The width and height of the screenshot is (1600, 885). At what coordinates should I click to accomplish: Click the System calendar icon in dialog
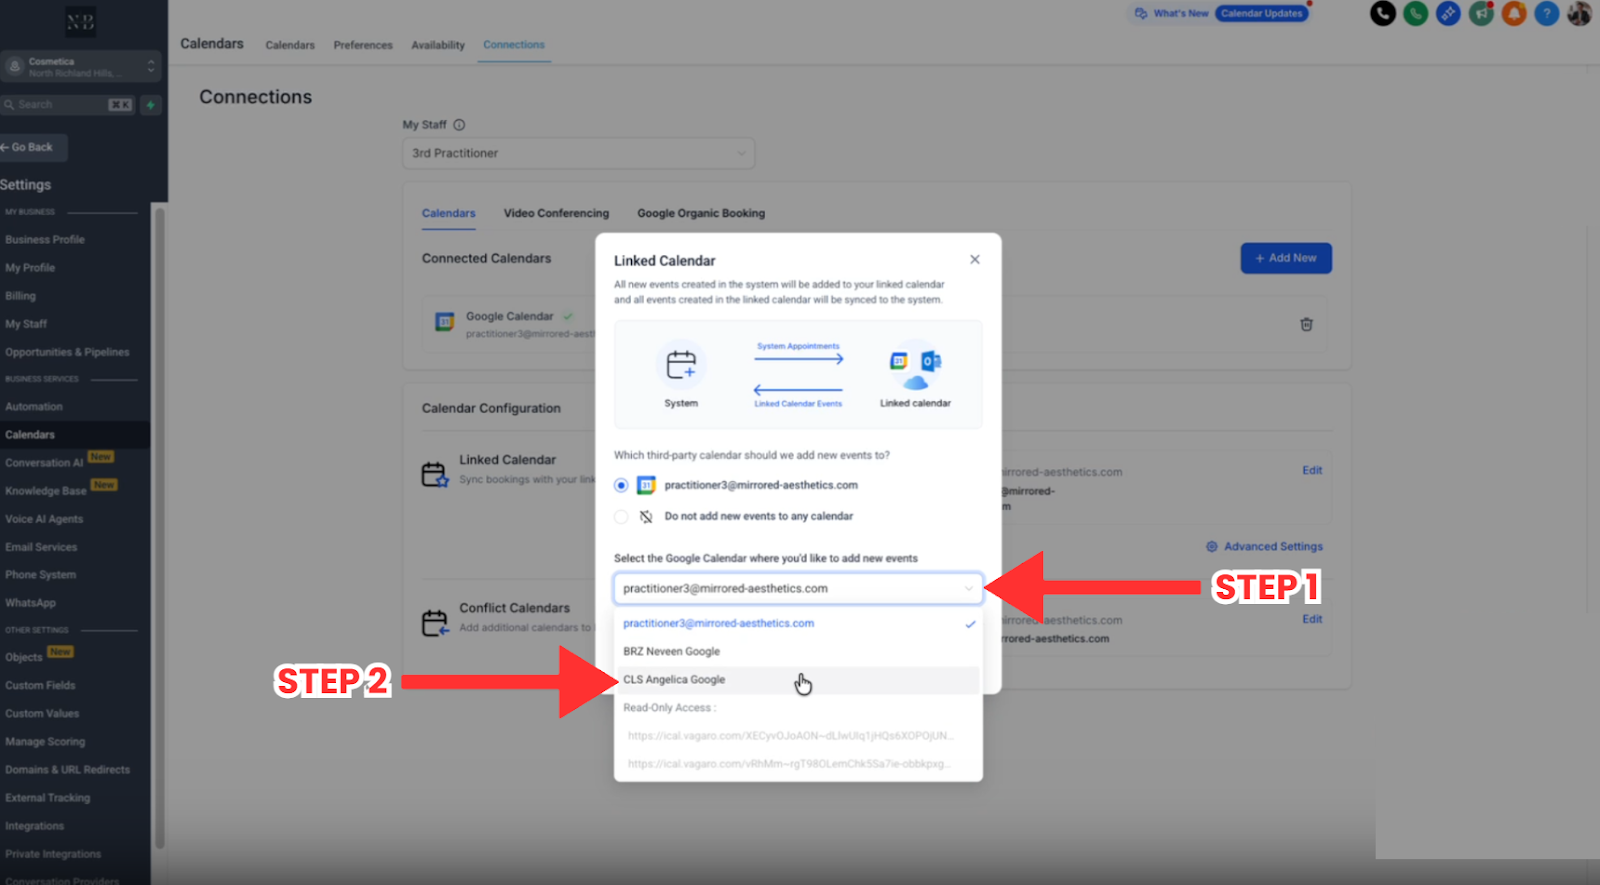pos(681,365)
